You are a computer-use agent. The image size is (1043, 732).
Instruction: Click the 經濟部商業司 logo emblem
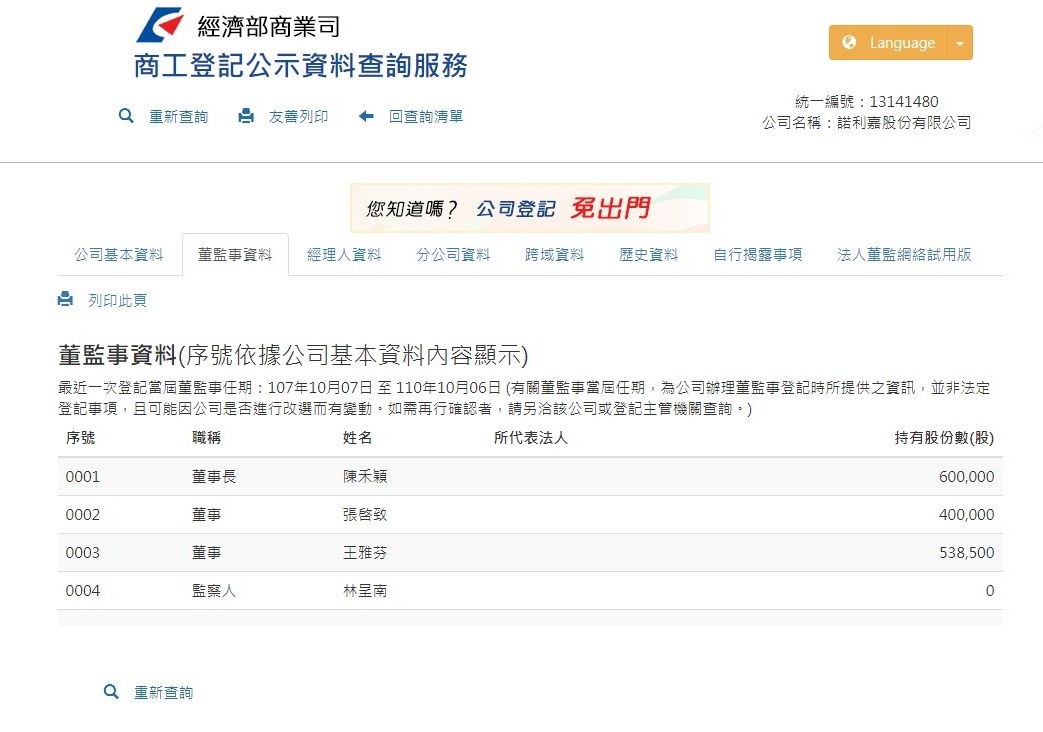point(160,25)
